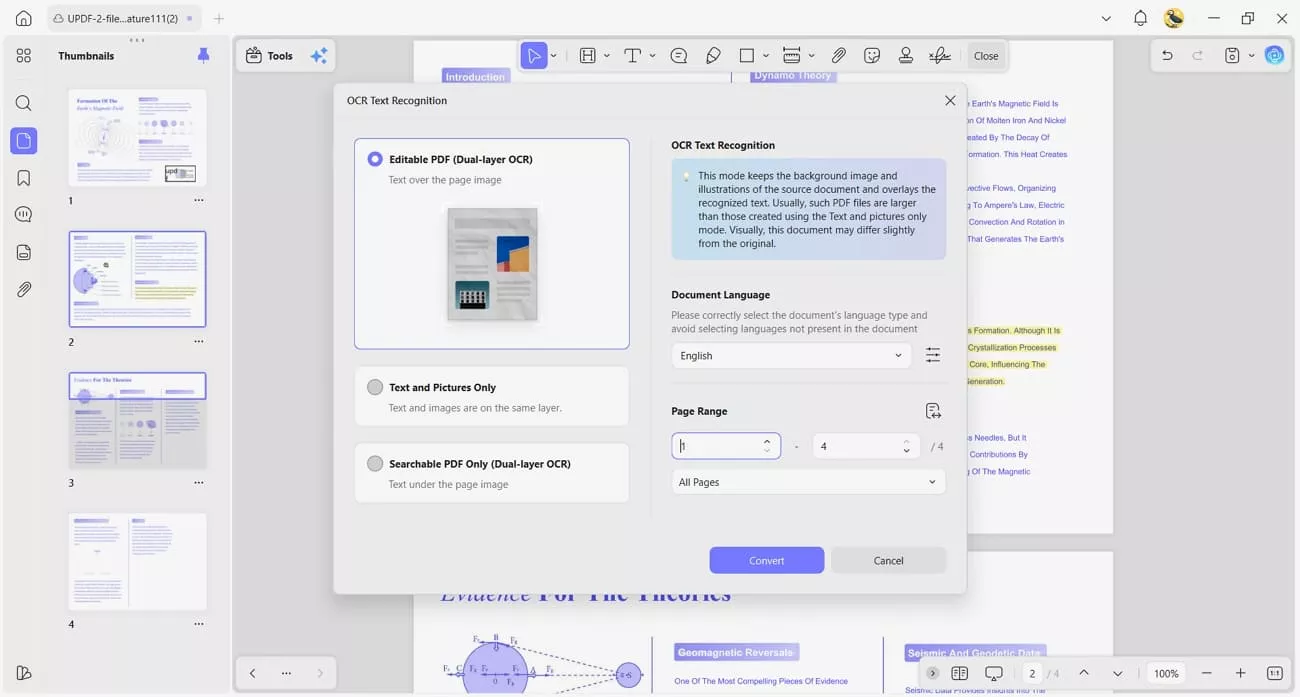Click the Attachment paperclip tool
The width and height of the screenshot is (1300, 697).
pyautogui.click(x=839, y=55)
